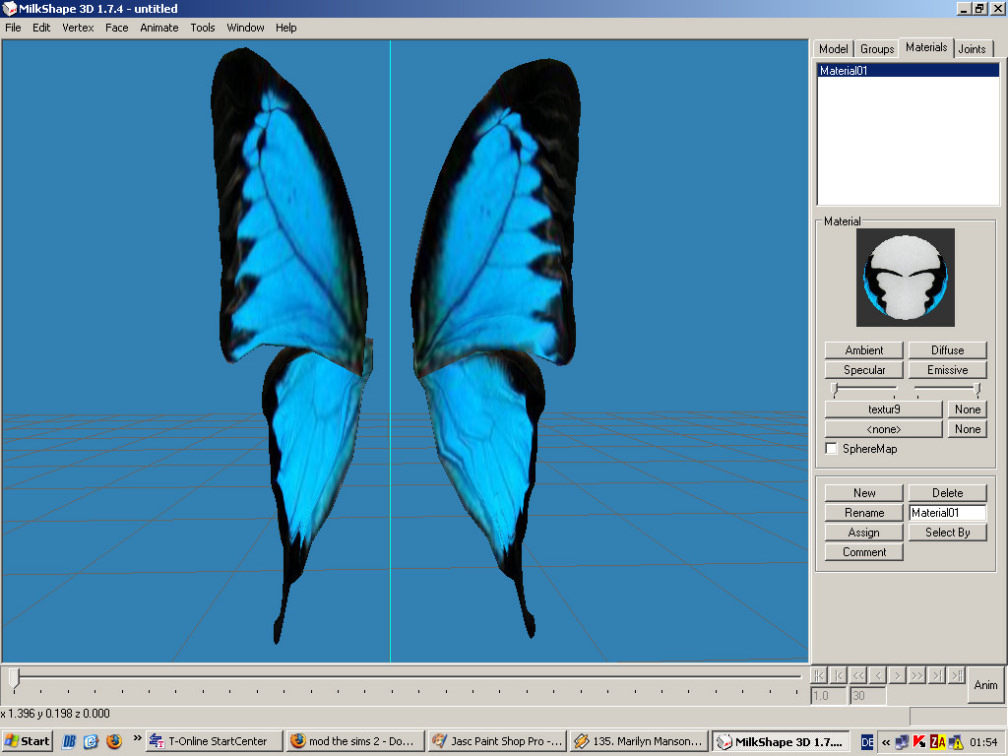Select Material01 in the materials list
This screenshot has height=756, width=1008.
(x=908, y=71)
